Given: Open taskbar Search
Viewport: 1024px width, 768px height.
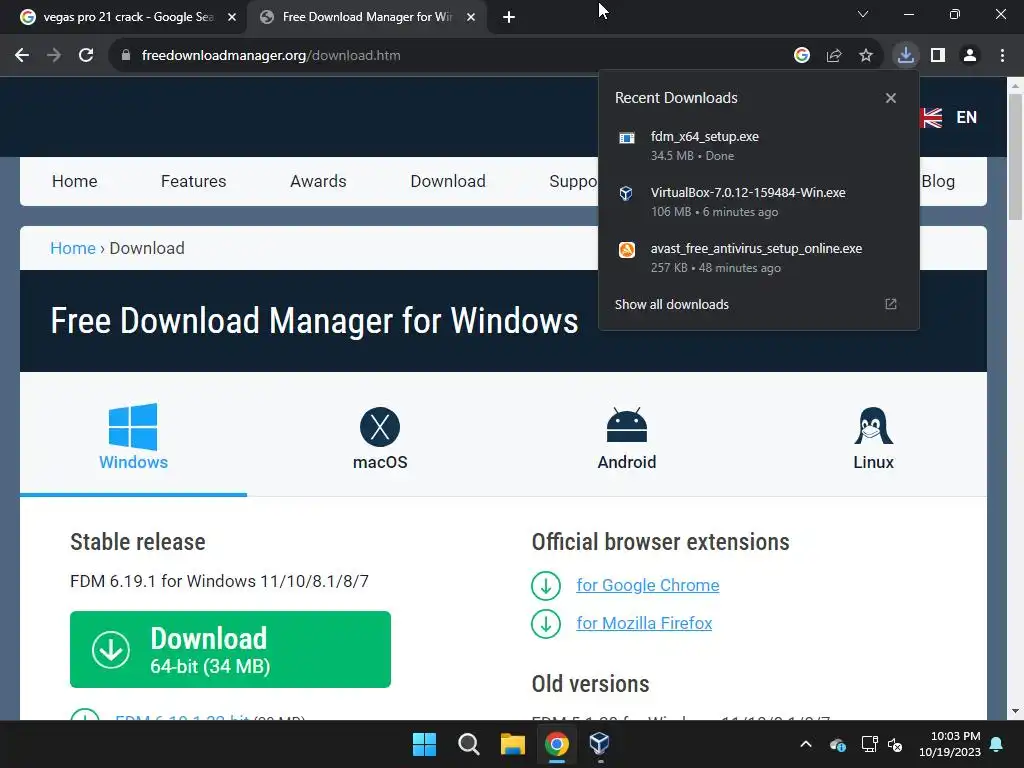Looking at the screenshot, I should coord(468,744).
